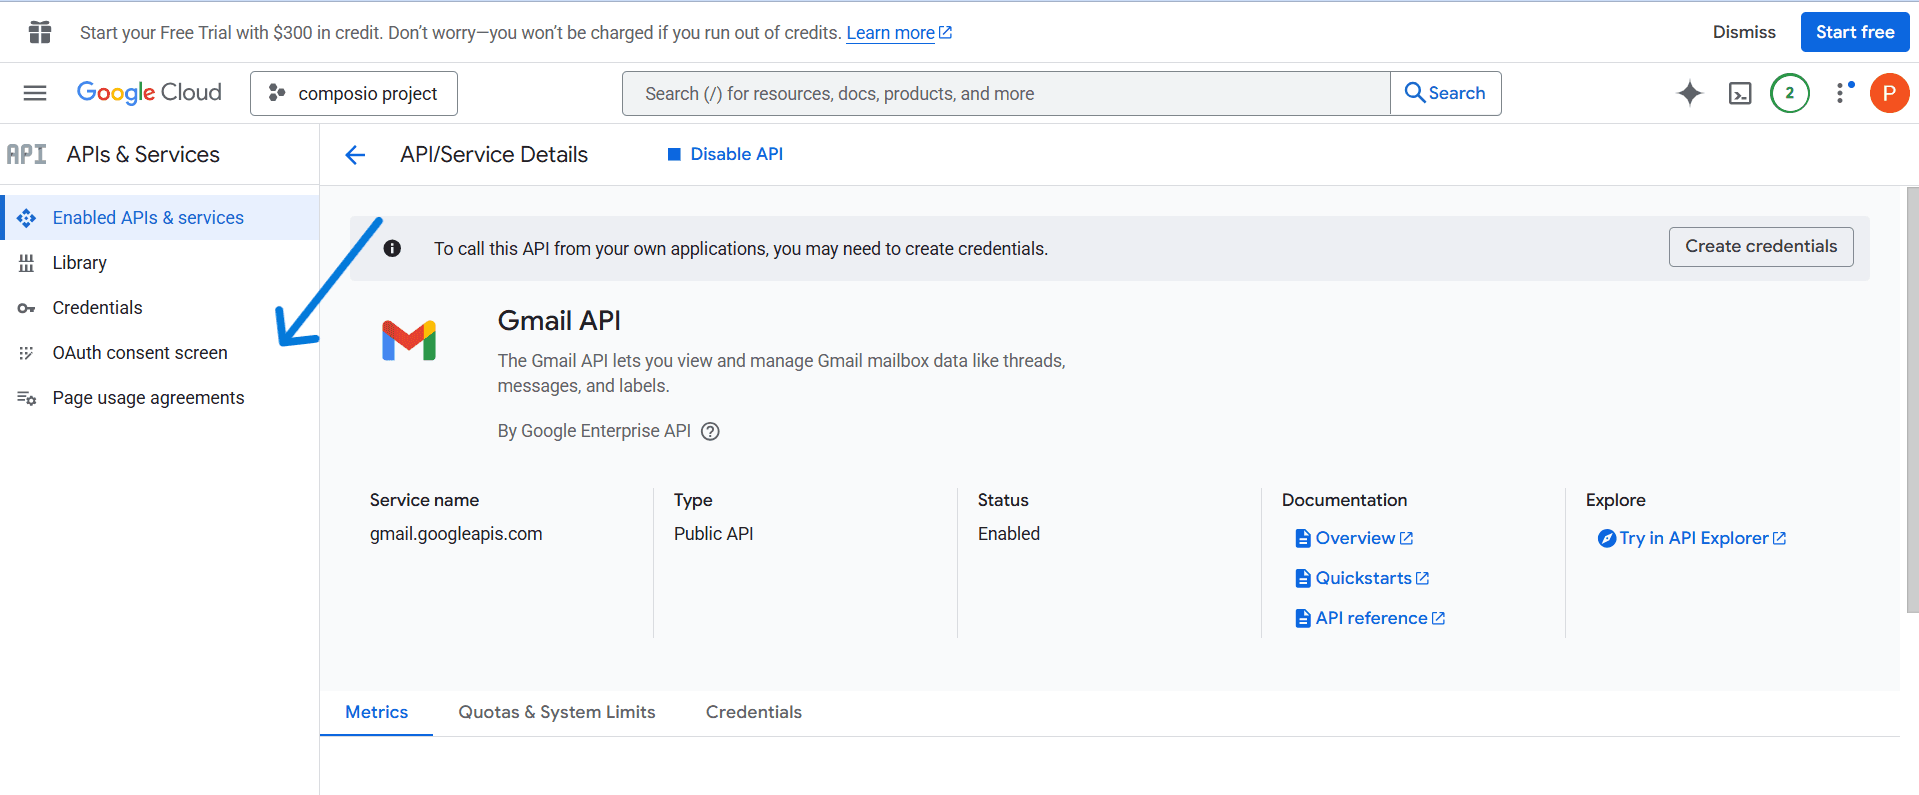This screenshot has width=1919, height=795.
Task: Switch to Quotas & System Limits tab
Action: click(557, 712)
